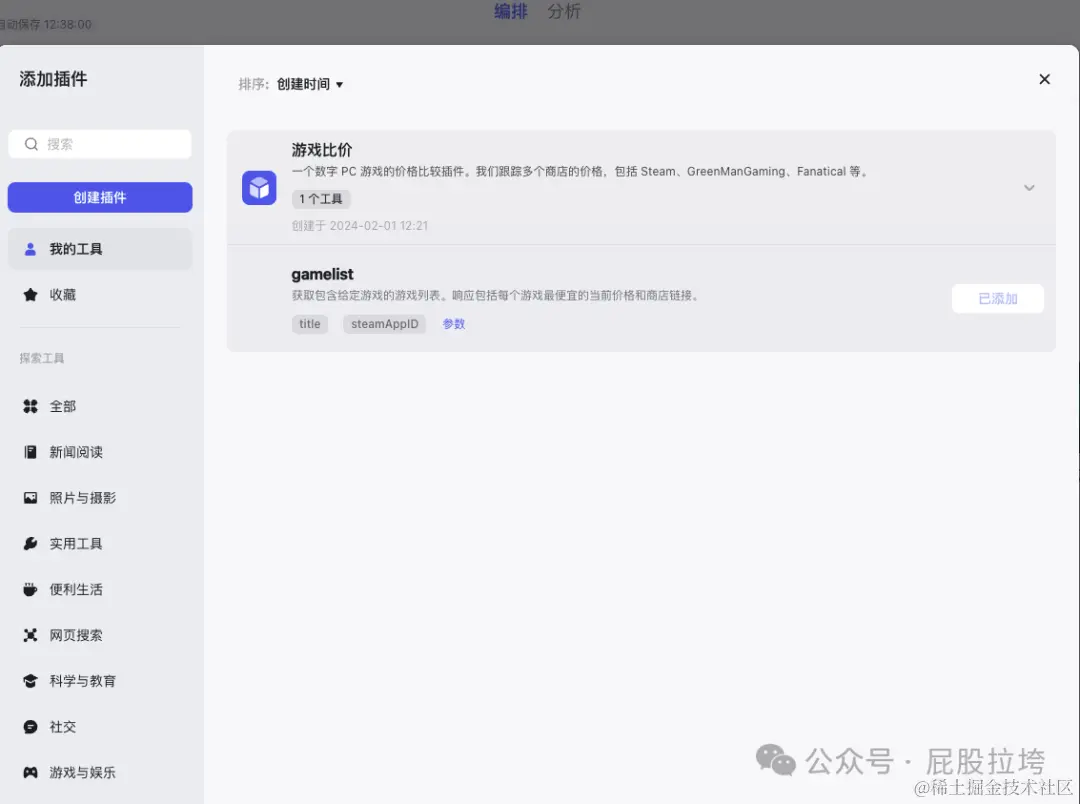Toggle the 已添加 state for gamelist
The image size is (1080, 804).
pyautogui.click(x=997, y=298)
